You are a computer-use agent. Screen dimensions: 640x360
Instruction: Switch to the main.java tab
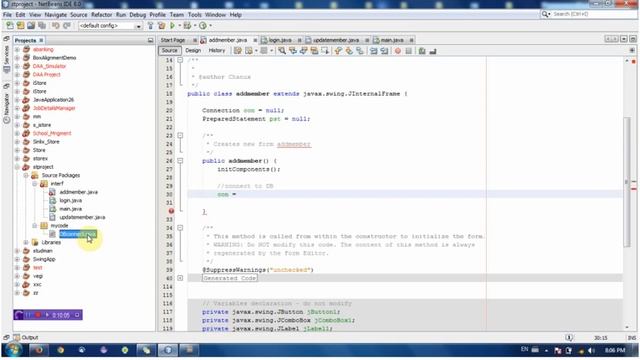pyautogui.click(x=392, y=40)
